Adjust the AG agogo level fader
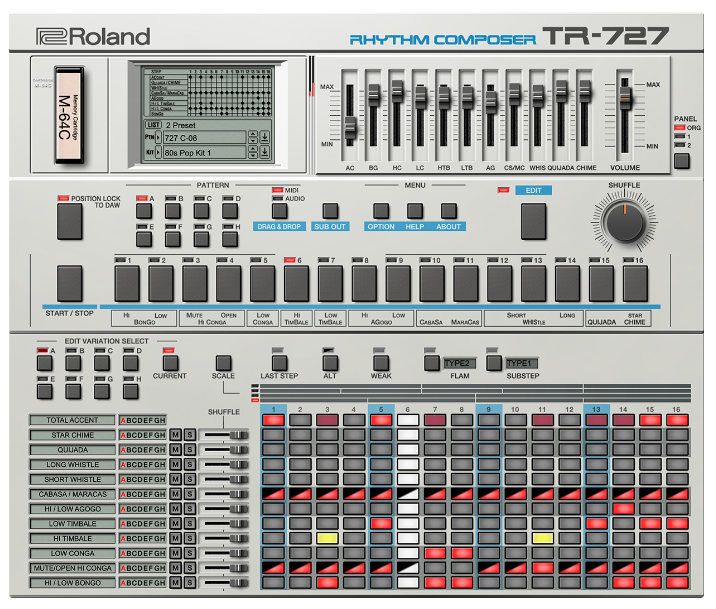 [490, 101]
